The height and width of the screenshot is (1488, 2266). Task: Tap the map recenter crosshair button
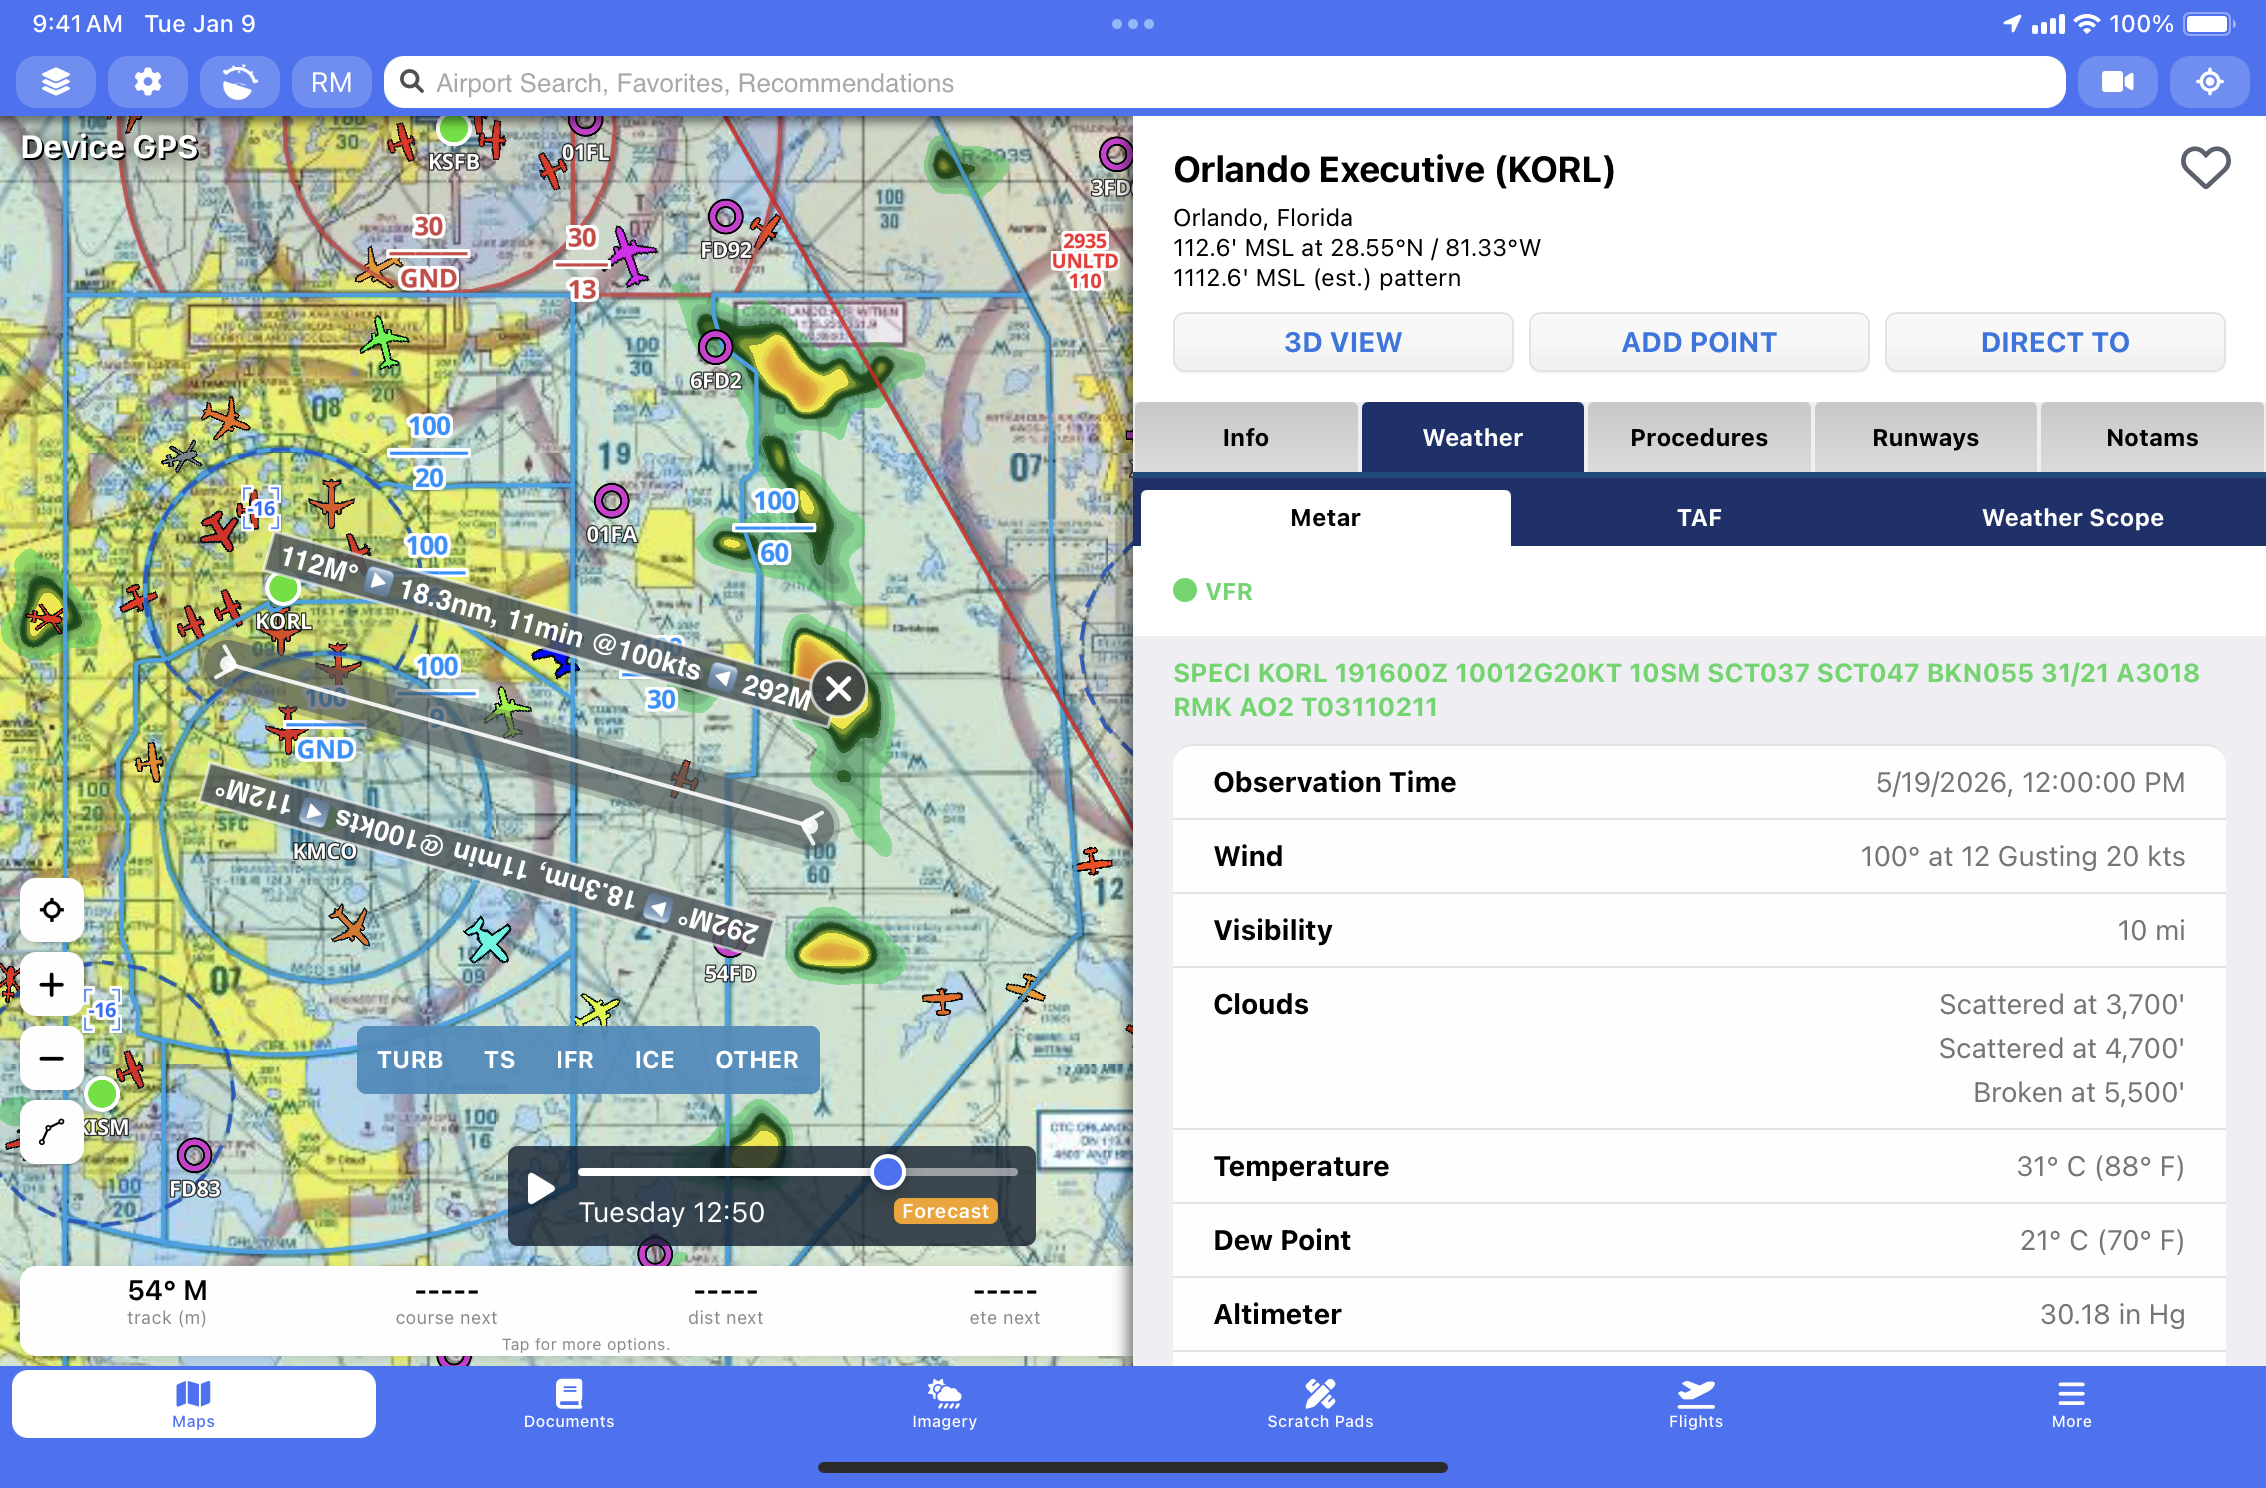52,910
